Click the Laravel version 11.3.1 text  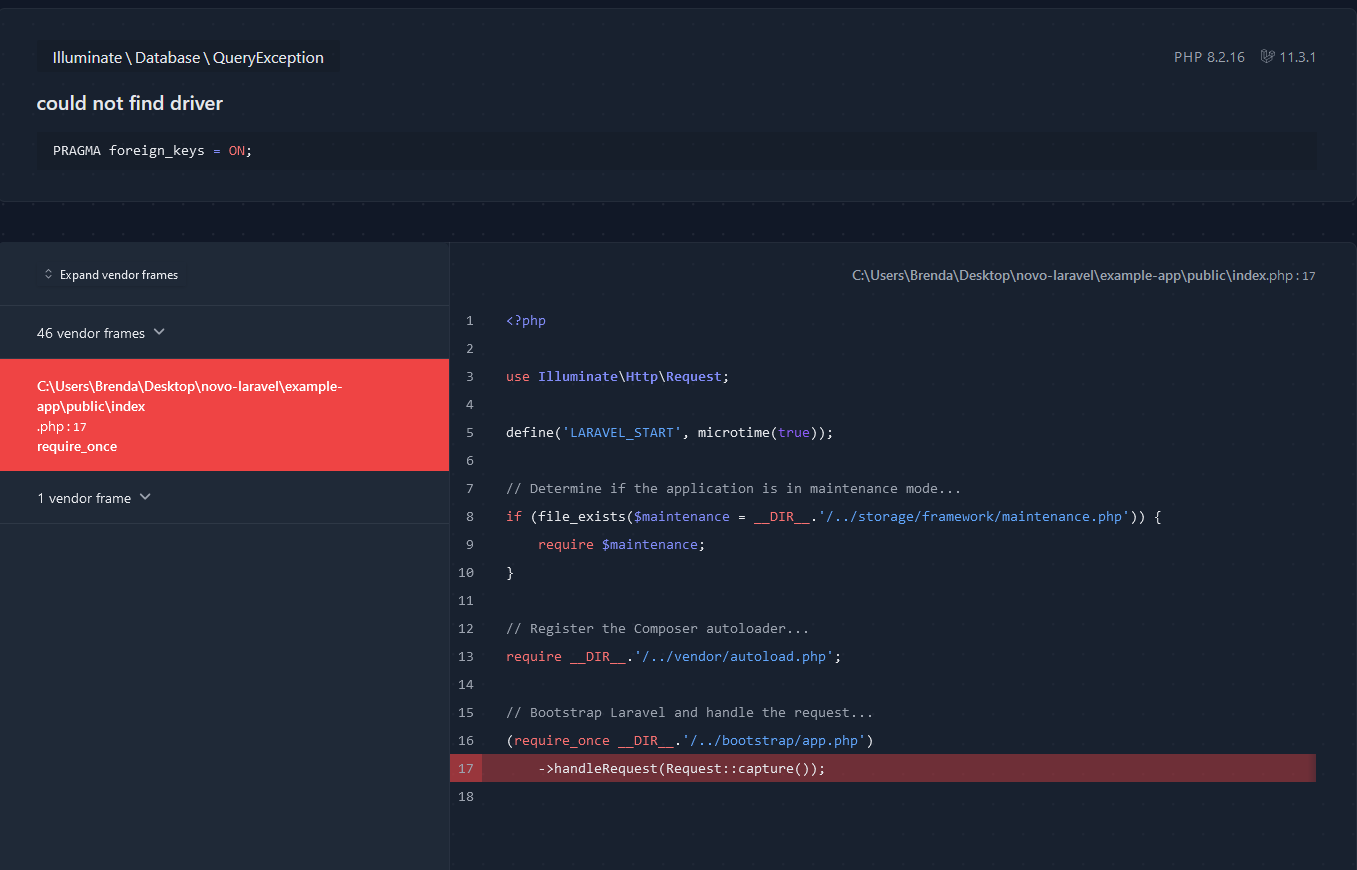click(1297, 57)
